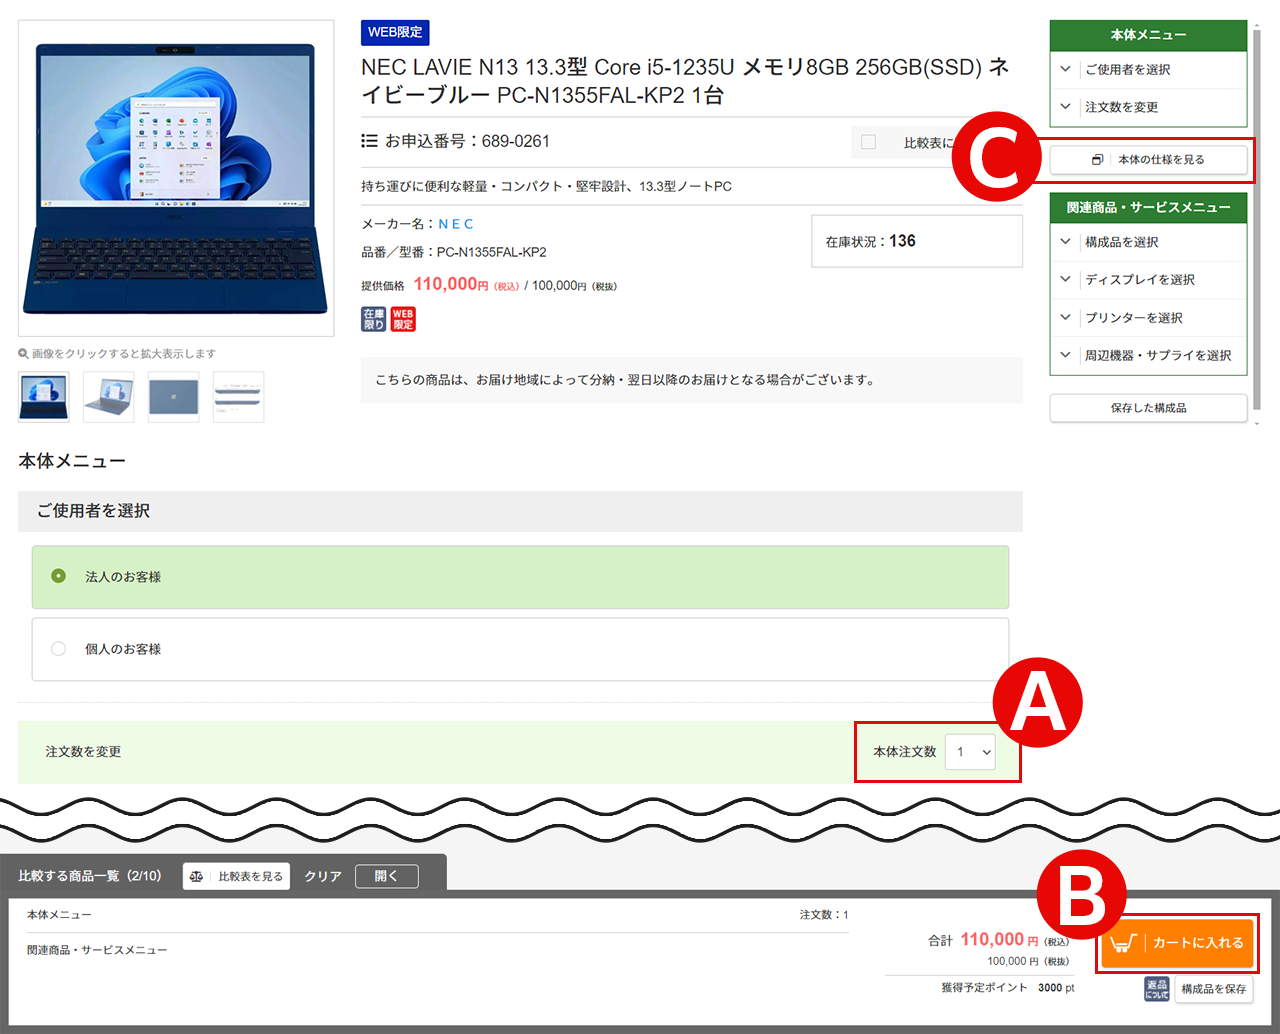Click the shopping cart icon
Image resolution: width=1280 pixels, height=1034 pixels.
coord(1124,943)
